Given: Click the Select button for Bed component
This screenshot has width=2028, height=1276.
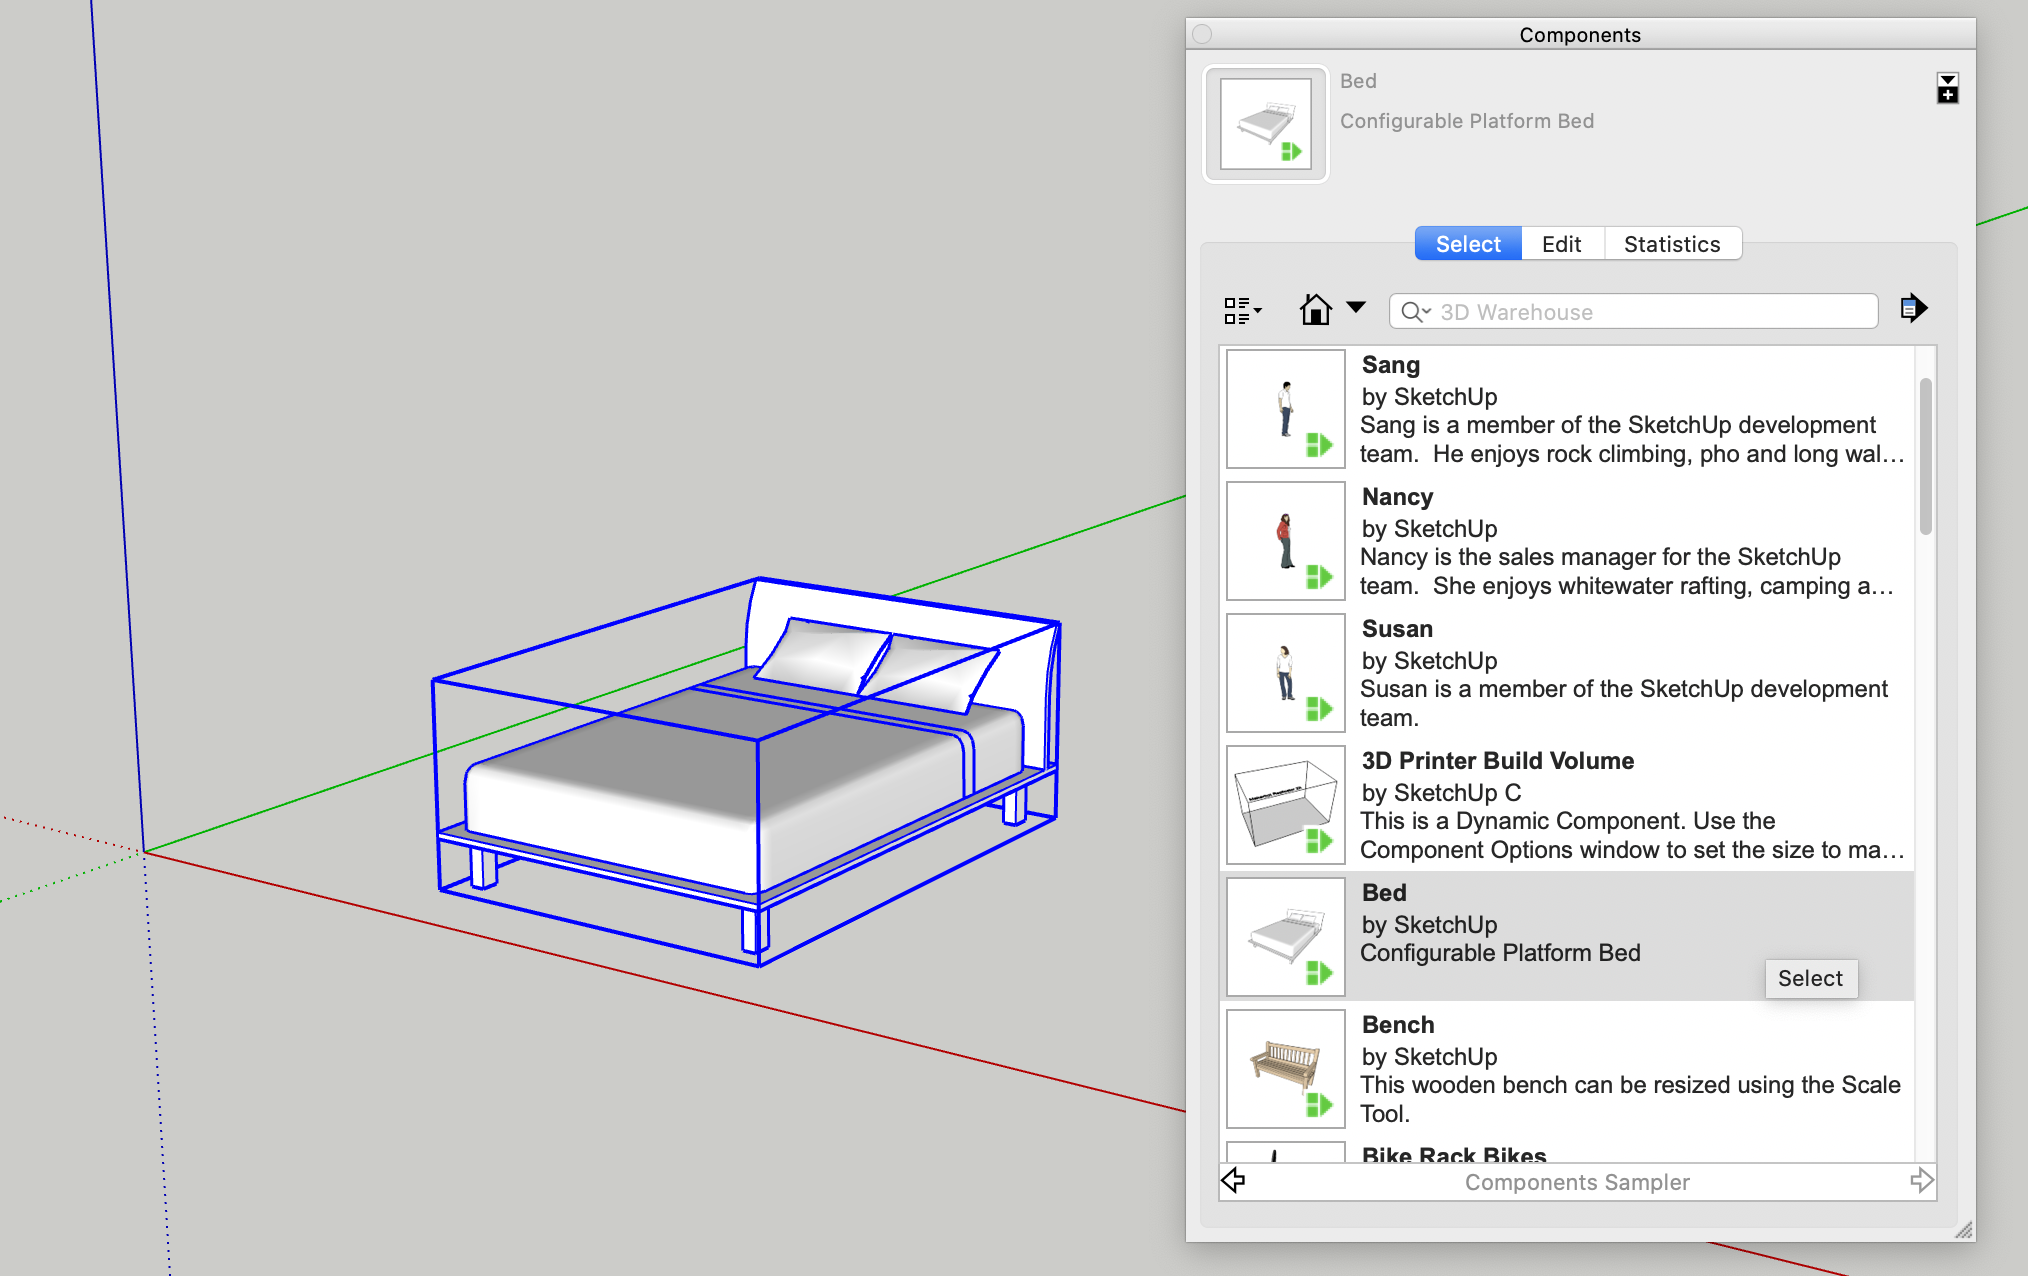Looking at the screenshot, I should point(1809,976).
